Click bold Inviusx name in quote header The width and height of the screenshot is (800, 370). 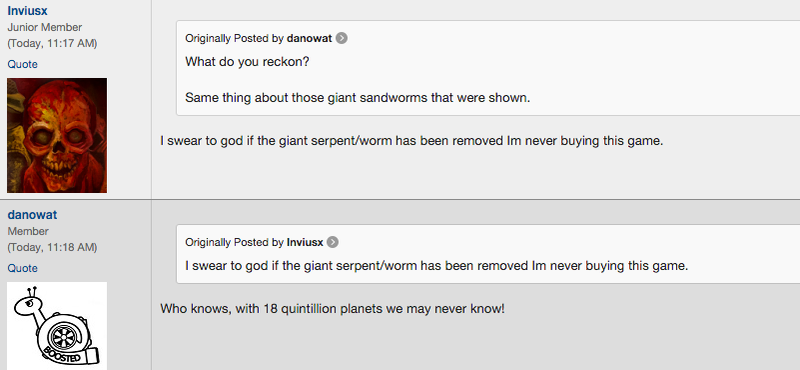(305, 242)
